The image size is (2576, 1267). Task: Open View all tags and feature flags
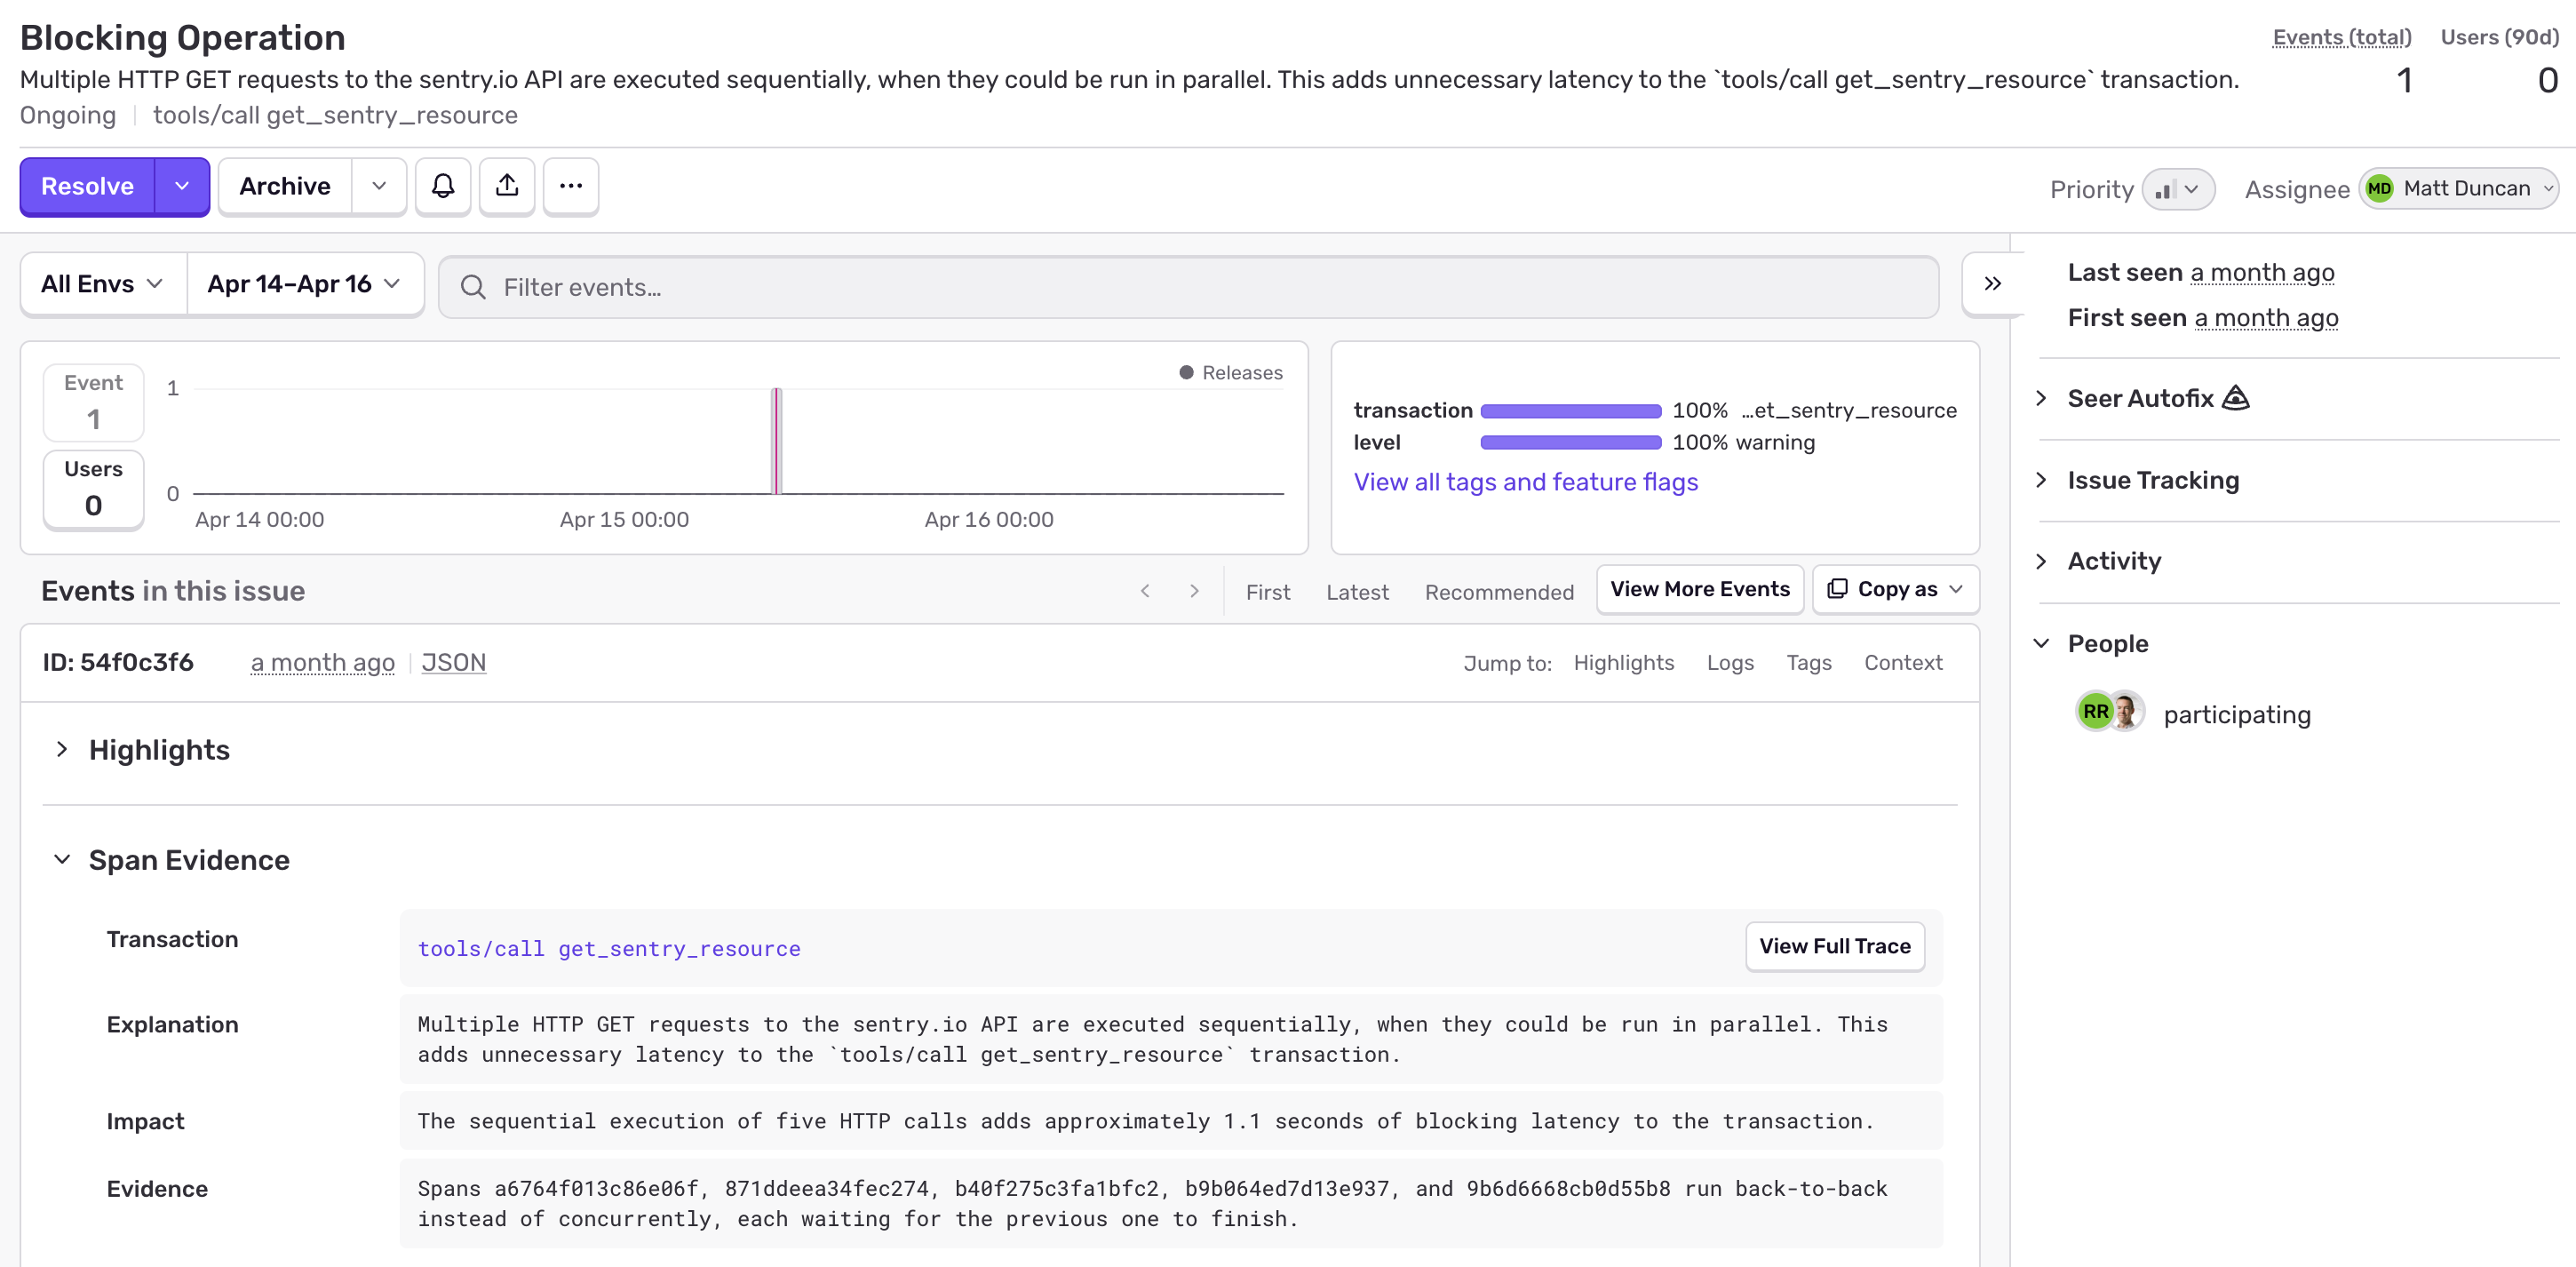[1525, 482]
